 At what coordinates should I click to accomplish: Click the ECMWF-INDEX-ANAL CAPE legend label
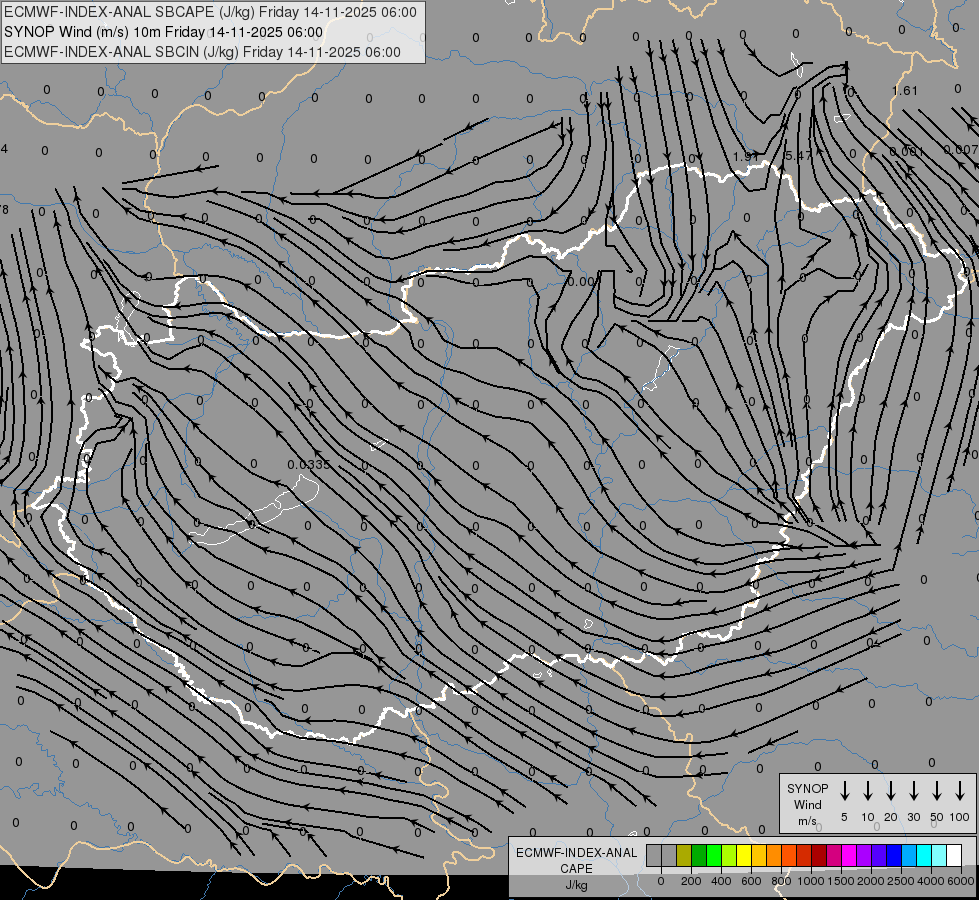click(576, 860)
